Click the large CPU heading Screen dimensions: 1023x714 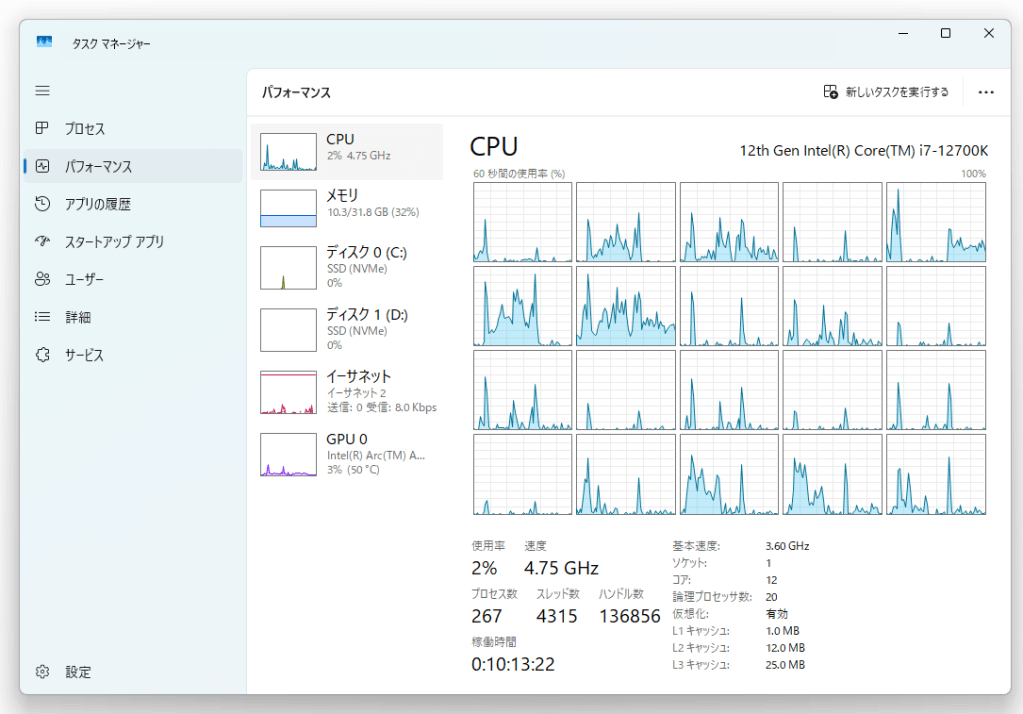pos(494,147)
